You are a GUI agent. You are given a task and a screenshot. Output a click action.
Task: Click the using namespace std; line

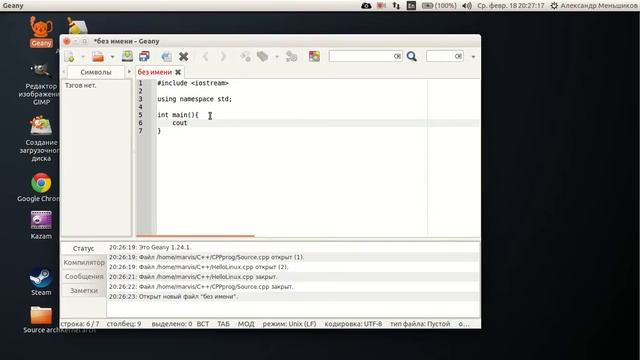point(195,99)
